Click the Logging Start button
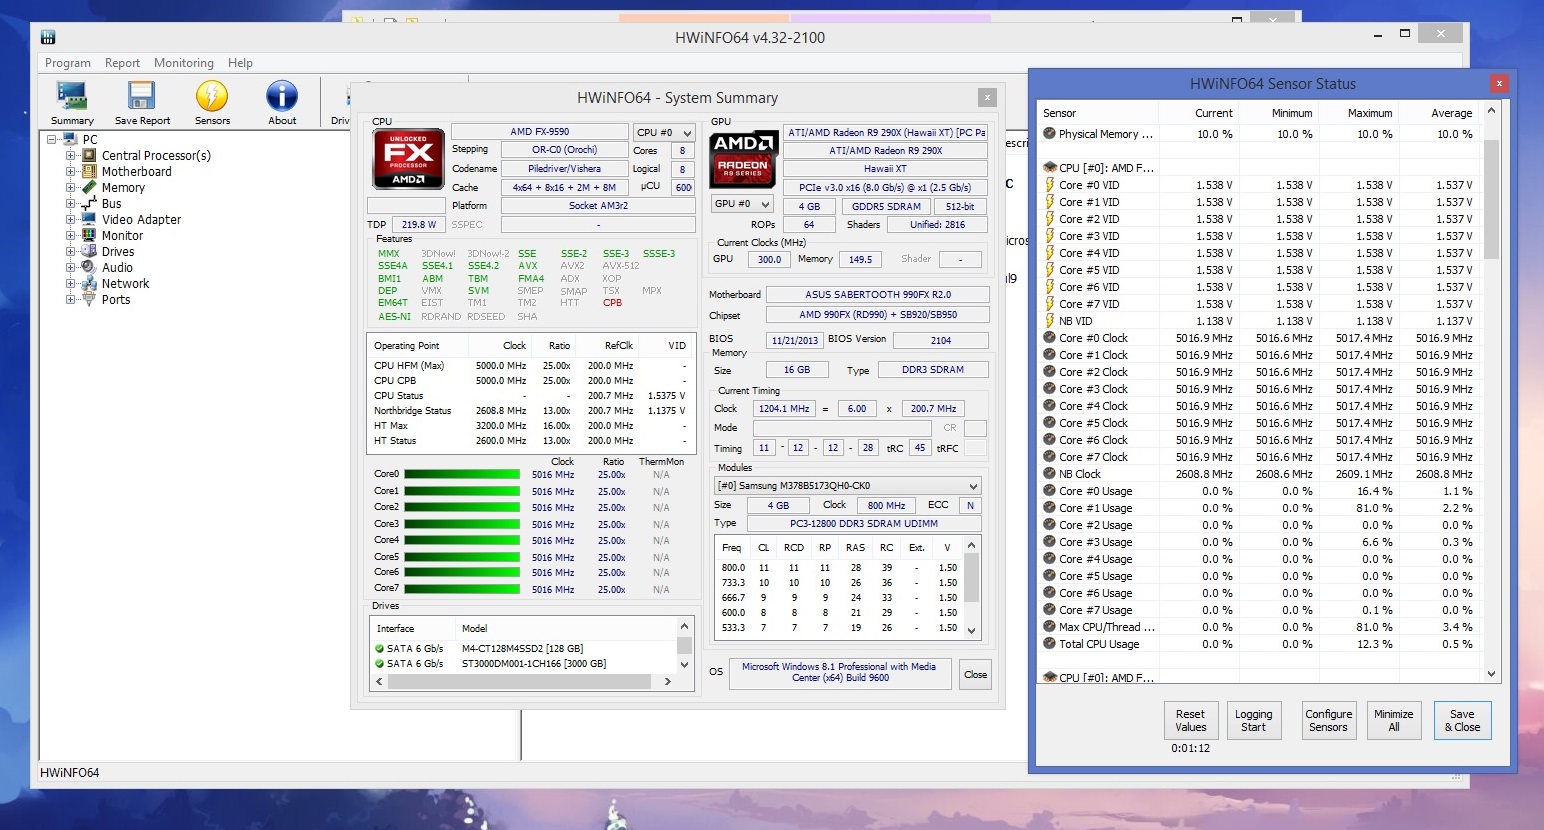This screenshot has height=830, width=1544. pos(1253,720)
